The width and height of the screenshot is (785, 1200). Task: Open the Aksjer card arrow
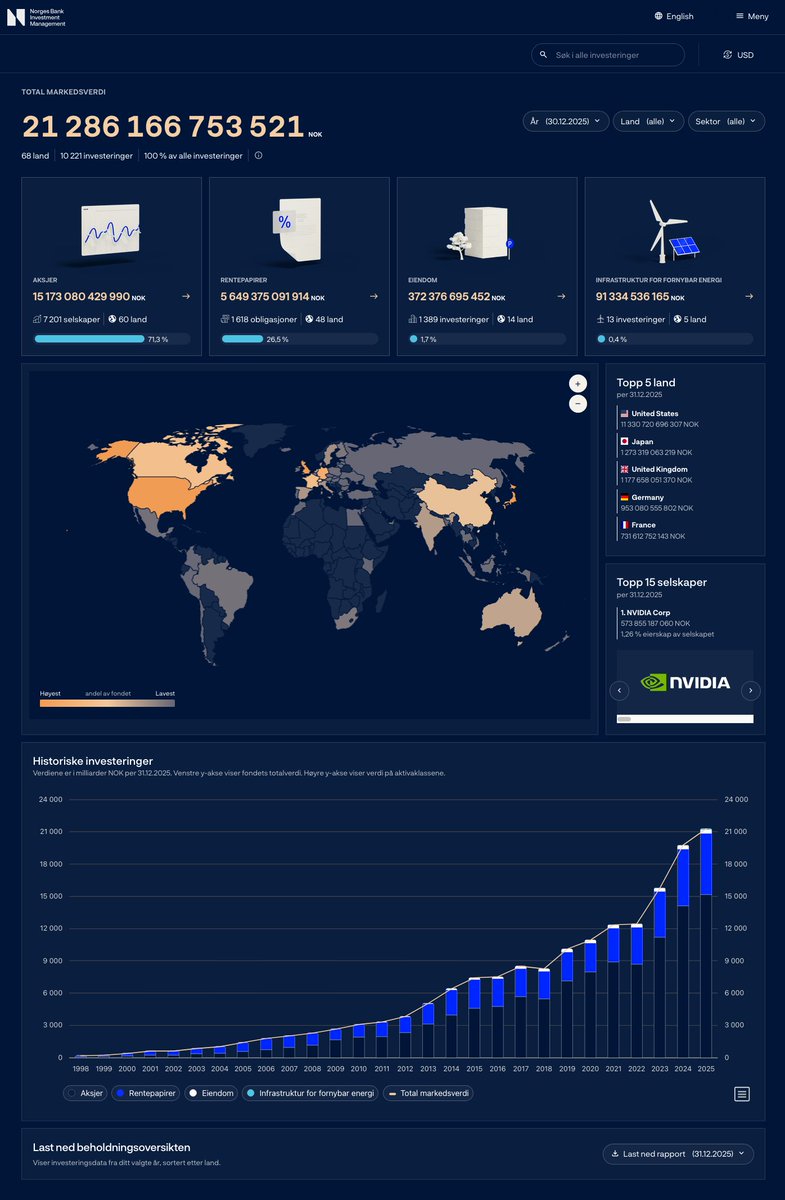point(185,296)
